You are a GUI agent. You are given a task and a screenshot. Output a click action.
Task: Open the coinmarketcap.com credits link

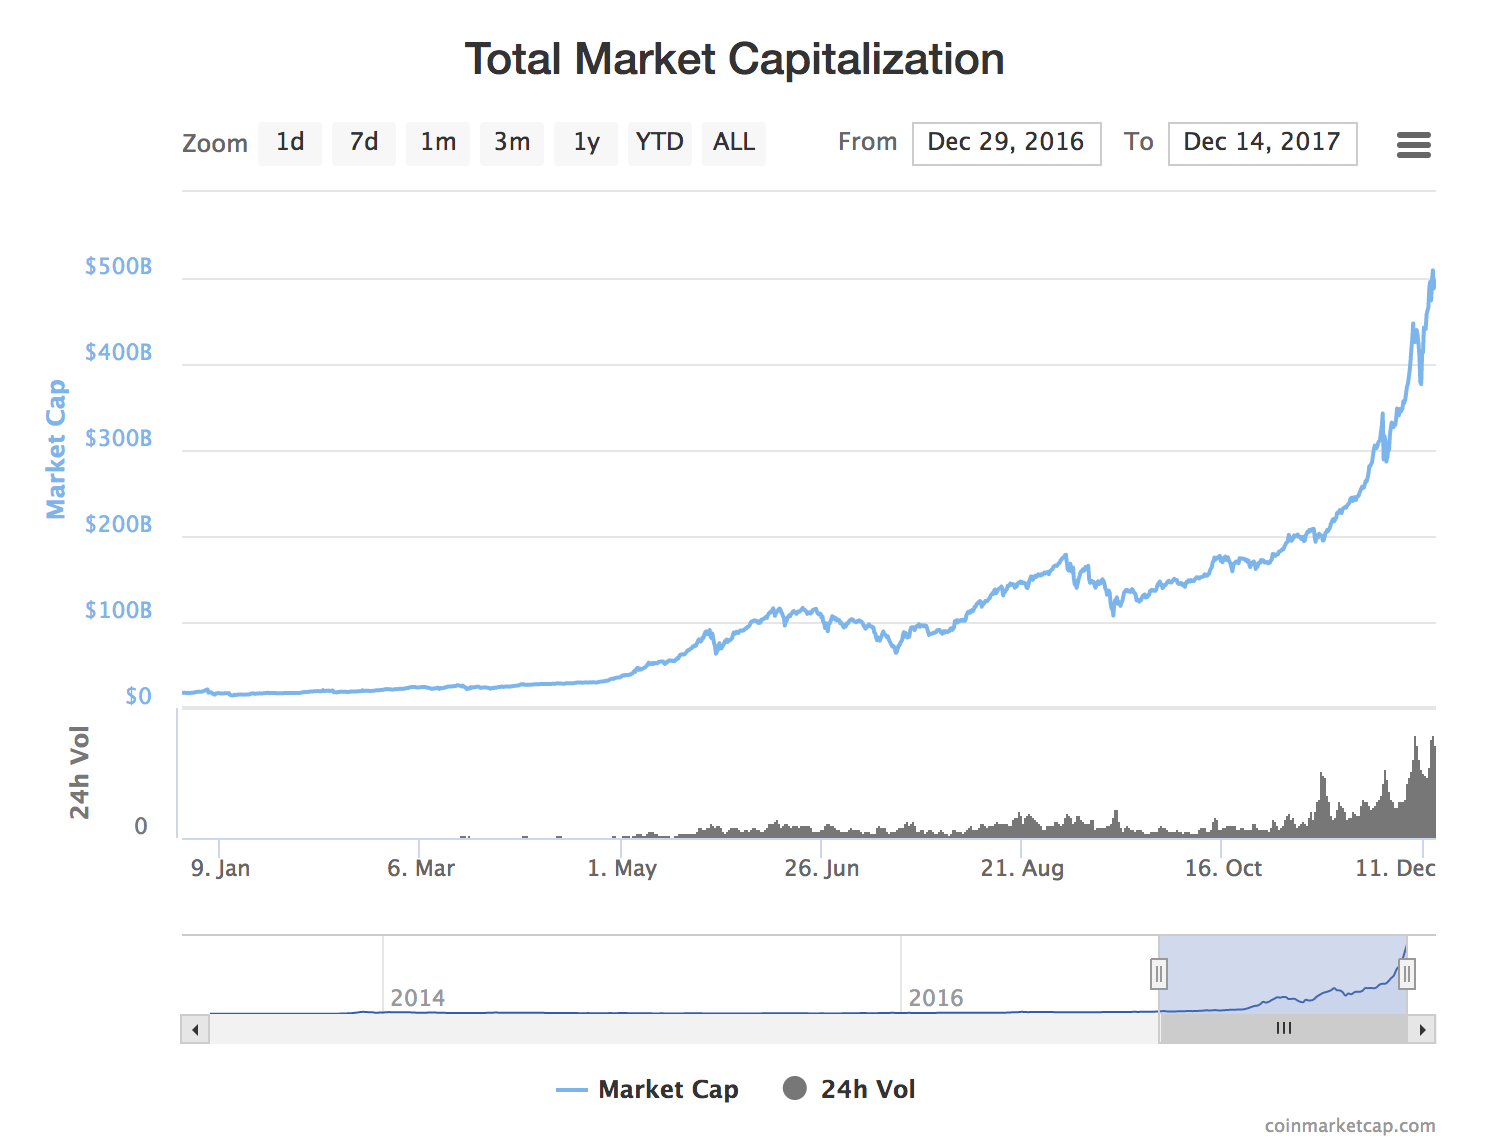point(1349,1125)
